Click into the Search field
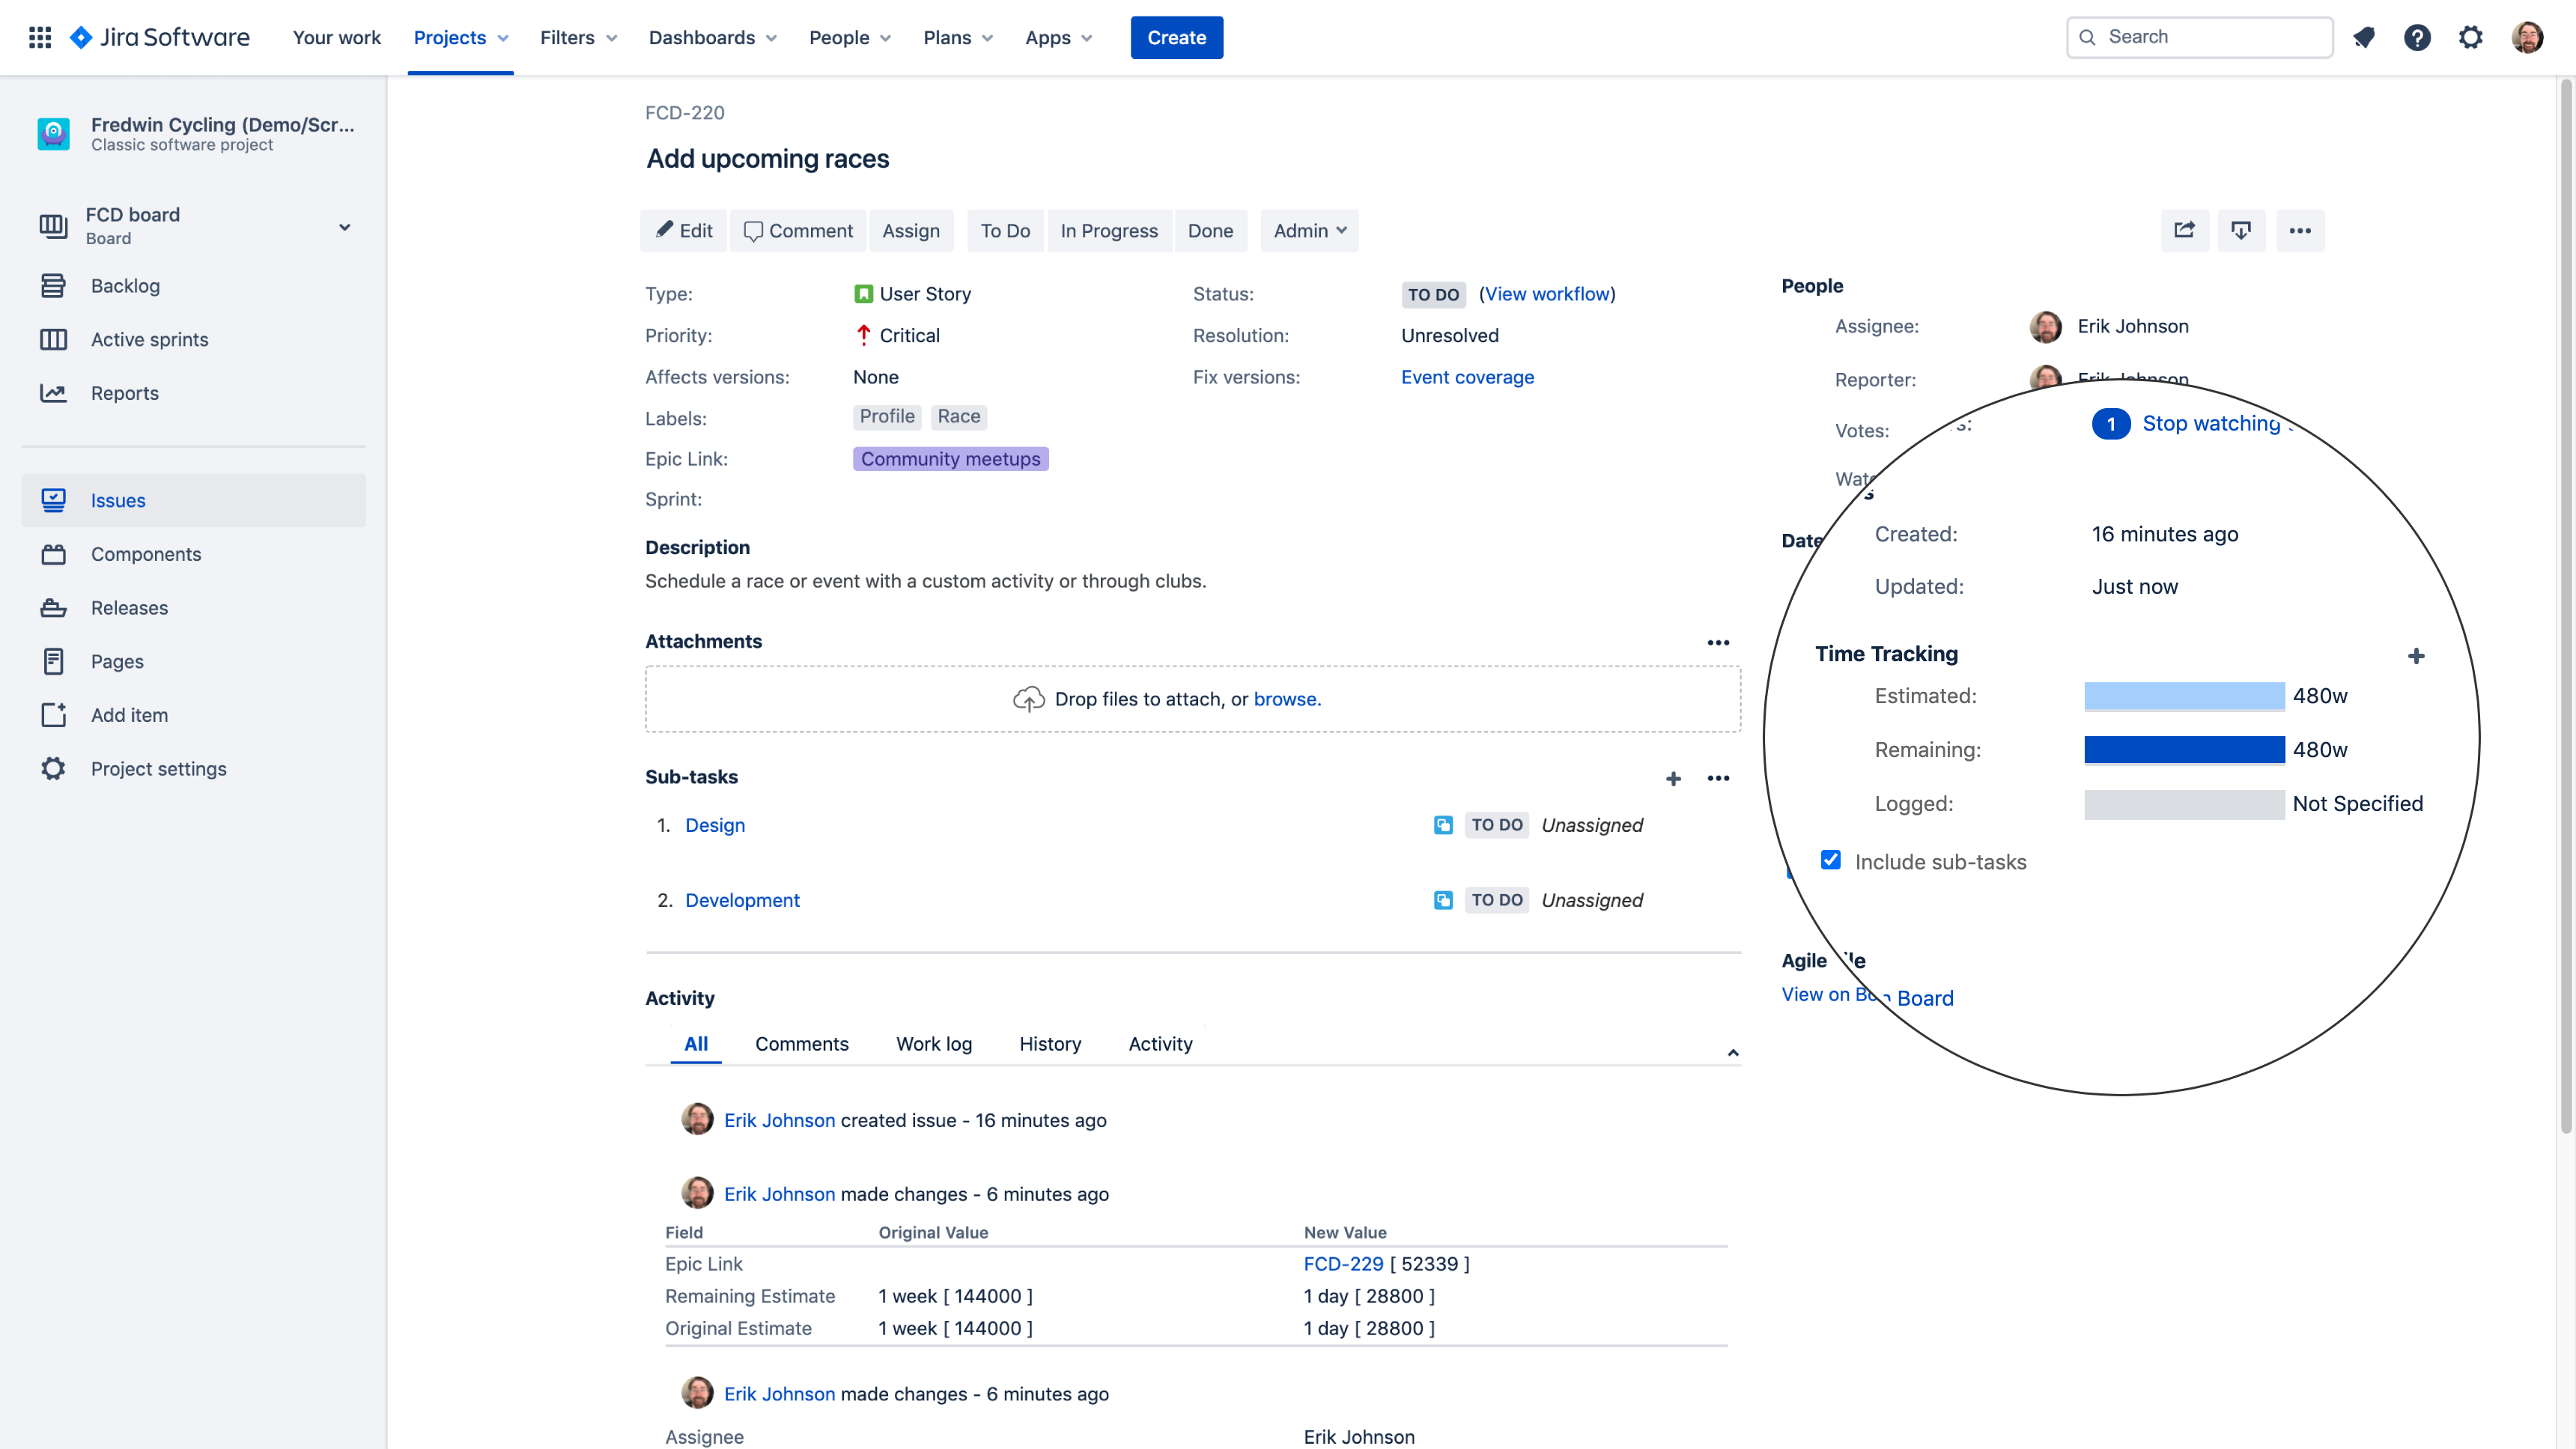Image resolution: width=2576 pixels, height=1449 pixels. [x=2199, y=37]
